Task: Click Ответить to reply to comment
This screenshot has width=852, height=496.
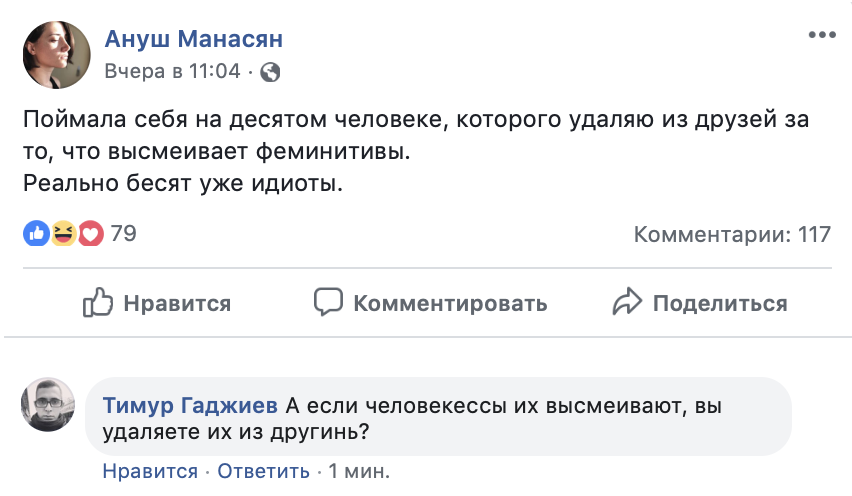Action: pyautogui.click(x=263, y=471)
